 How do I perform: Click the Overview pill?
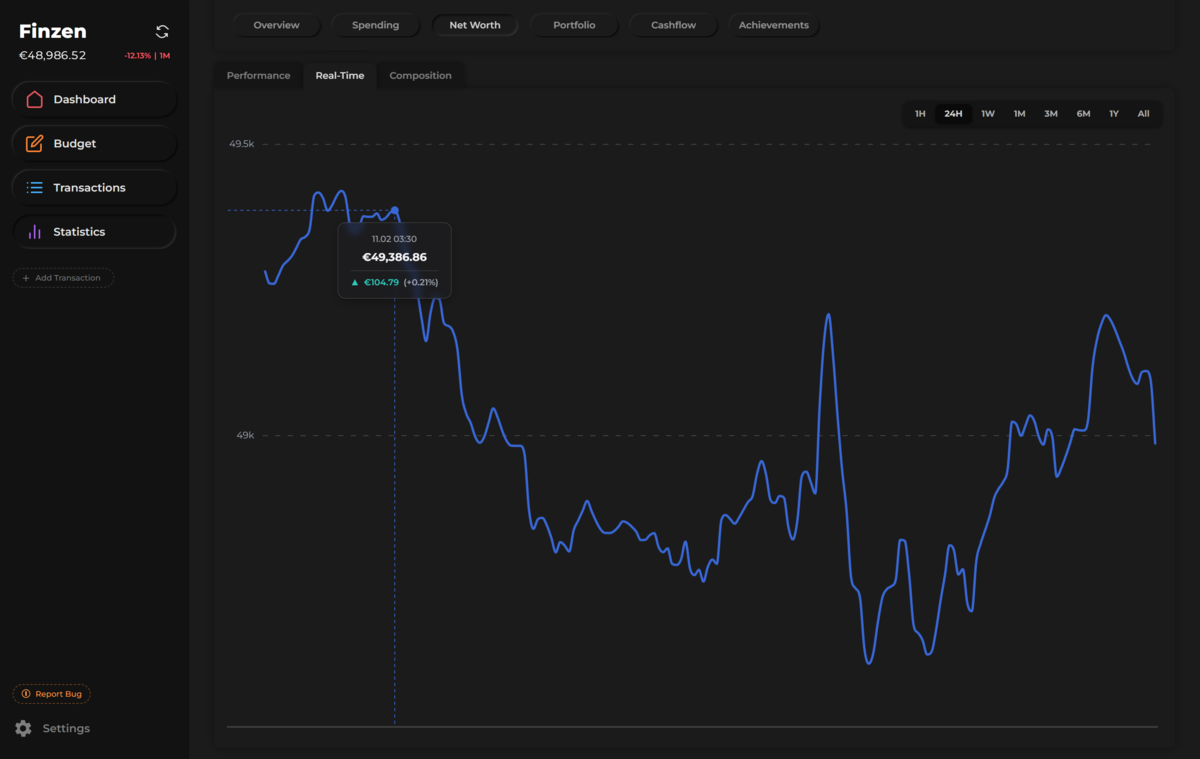pos(276,25)
